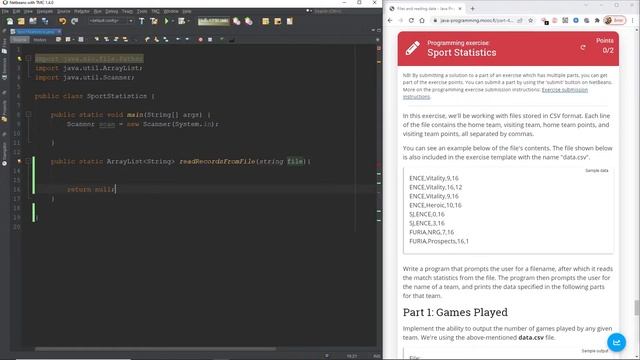Click the Redo arrow icon
640x360 pixels.
[x=74, y=21]
